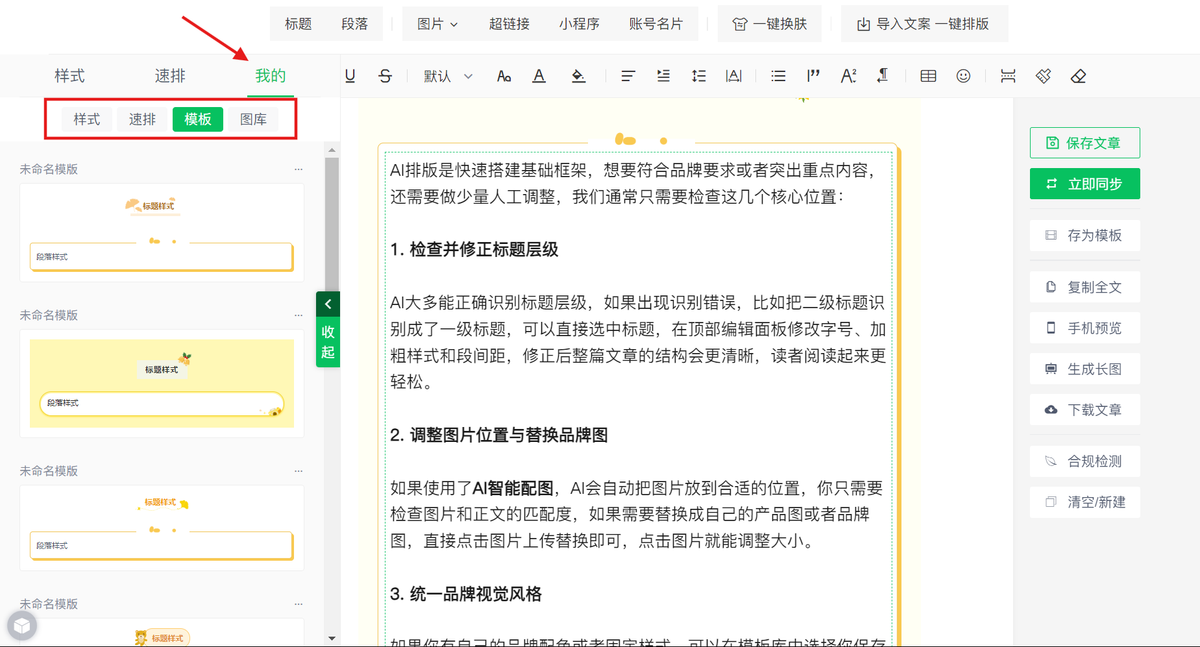Screen dimensions: 1200x647
Task: Open 手机预览 mobile preview
Action: pos(1085,328)
